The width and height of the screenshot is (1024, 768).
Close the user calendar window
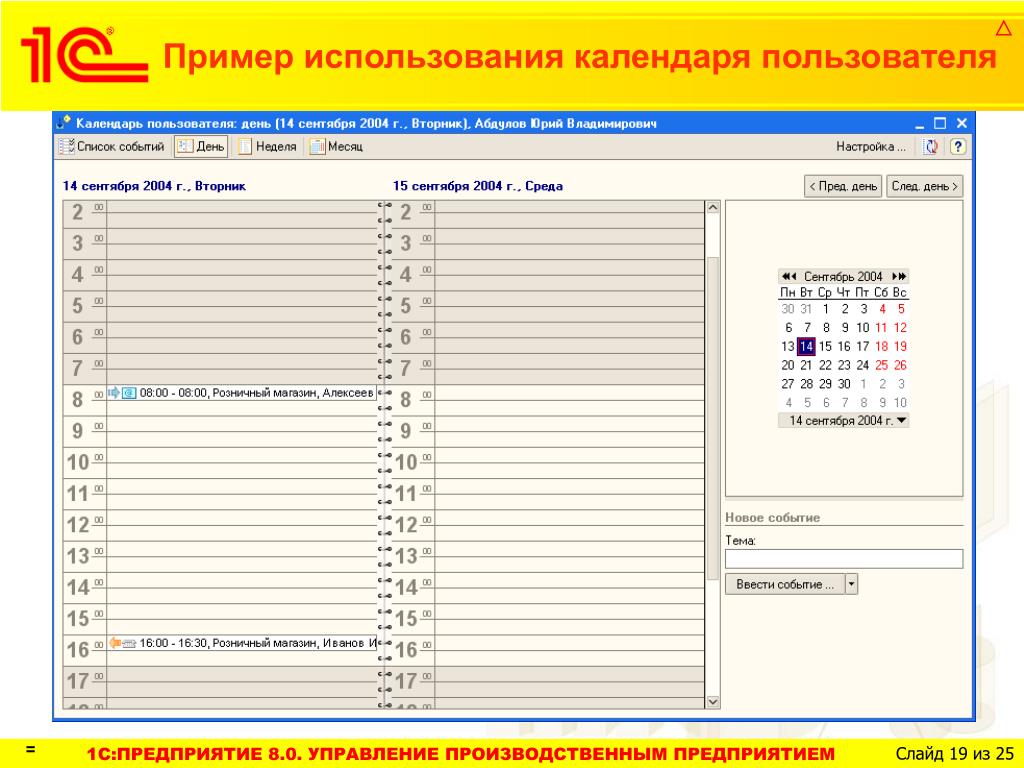click(961, 123)
